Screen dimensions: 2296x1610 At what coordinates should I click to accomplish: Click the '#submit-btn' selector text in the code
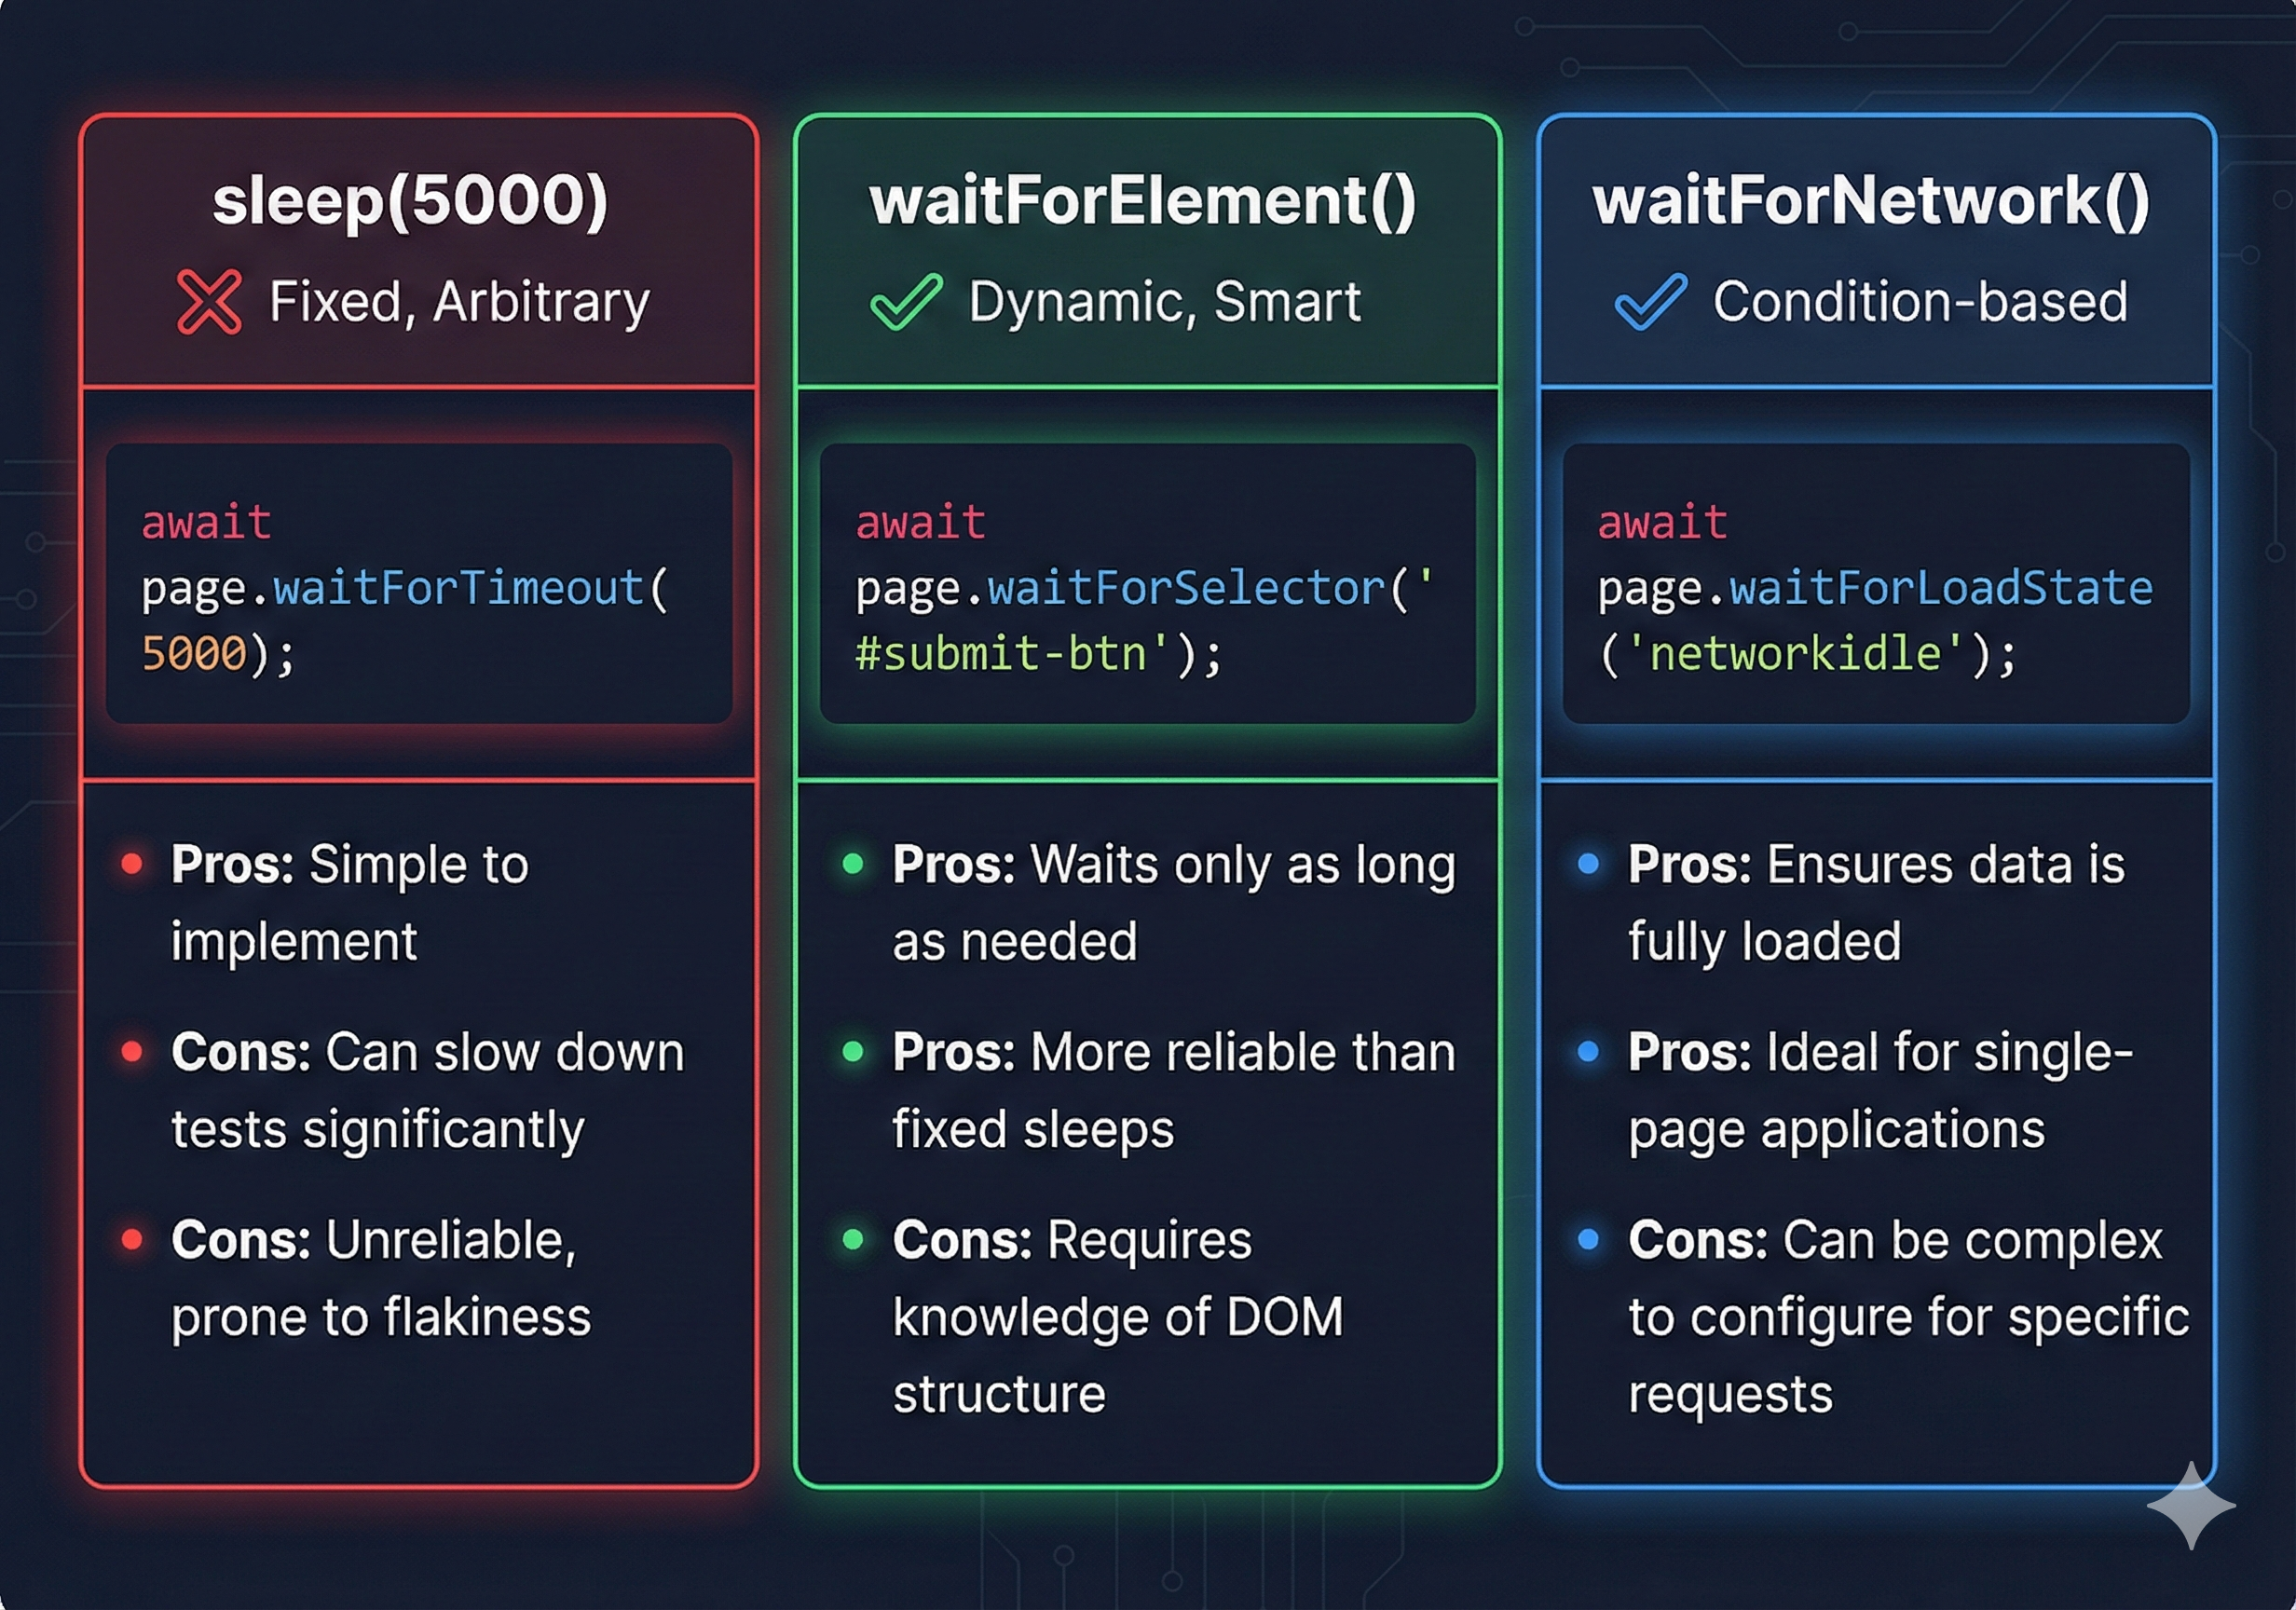995,653
